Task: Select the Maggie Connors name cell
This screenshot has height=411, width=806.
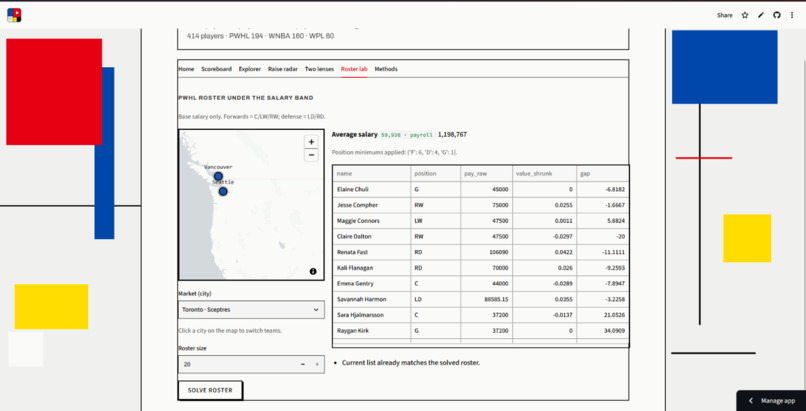Action: pos(371,221)
